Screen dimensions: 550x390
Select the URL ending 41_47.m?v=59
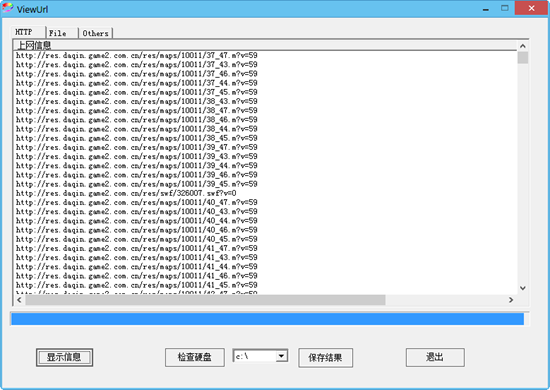click(x=136, y=248)
